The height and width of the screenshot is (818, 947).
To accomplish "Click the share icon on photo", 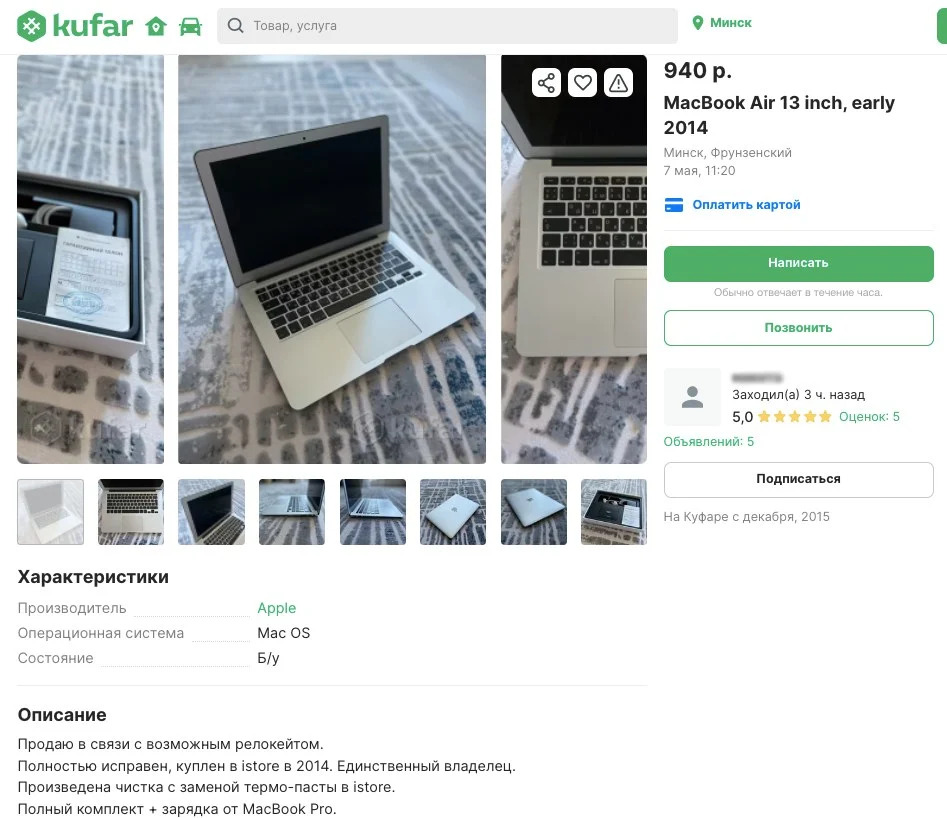I will [546, 83].
